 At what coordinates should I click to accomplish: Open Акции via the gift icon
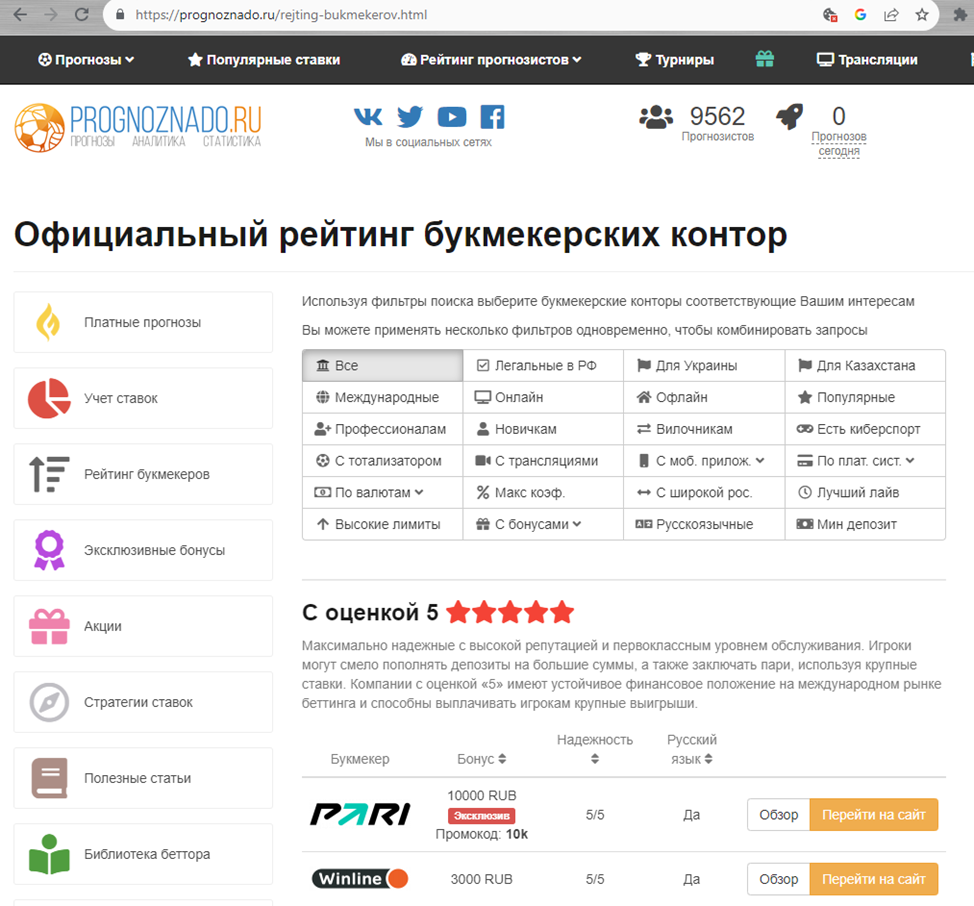(x=49, y=626)
